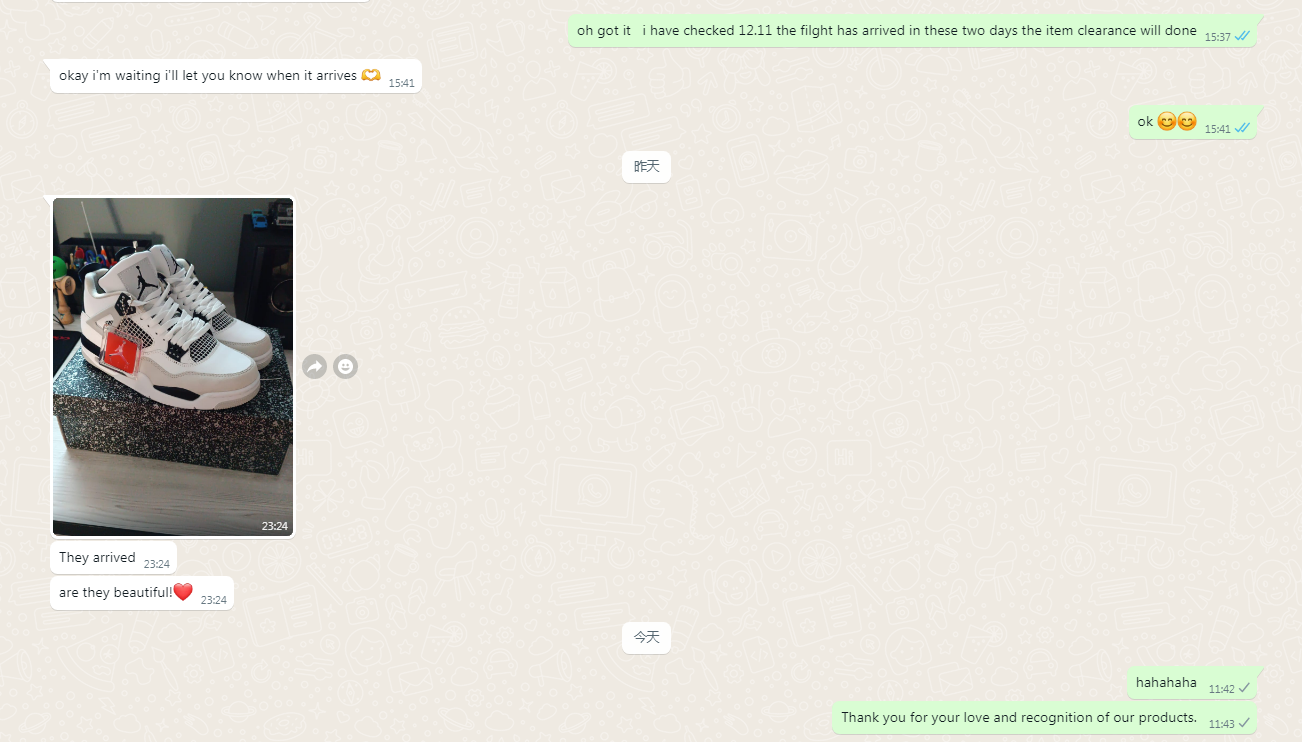Click the 今天 date separator
The height and width of the screenshot is (742, 1302).
pos(646,637)
